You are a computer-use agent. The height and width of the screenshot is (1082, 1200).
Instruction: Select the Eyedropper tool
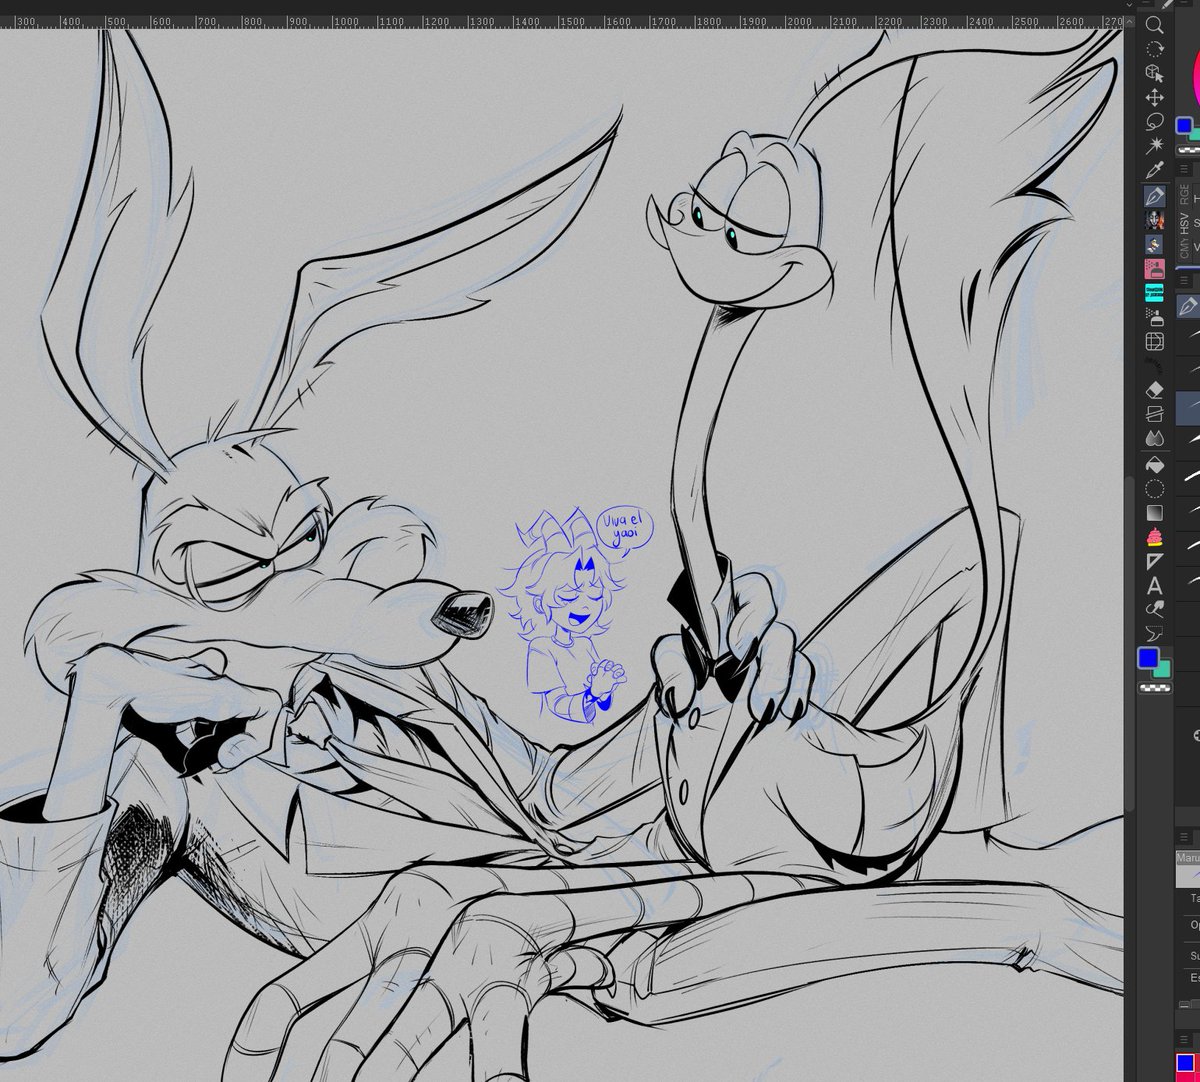coord(1155,170)
